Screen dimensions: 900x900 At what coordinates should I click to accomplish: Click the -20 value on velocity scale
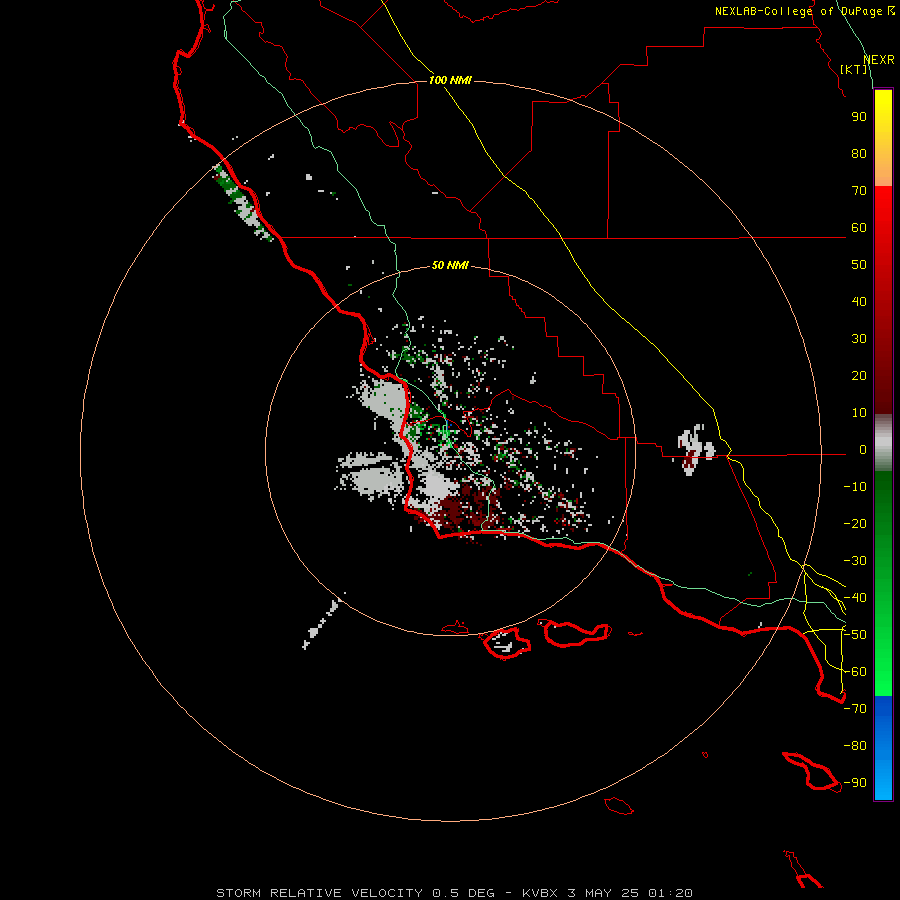click(x=855, y=523)
